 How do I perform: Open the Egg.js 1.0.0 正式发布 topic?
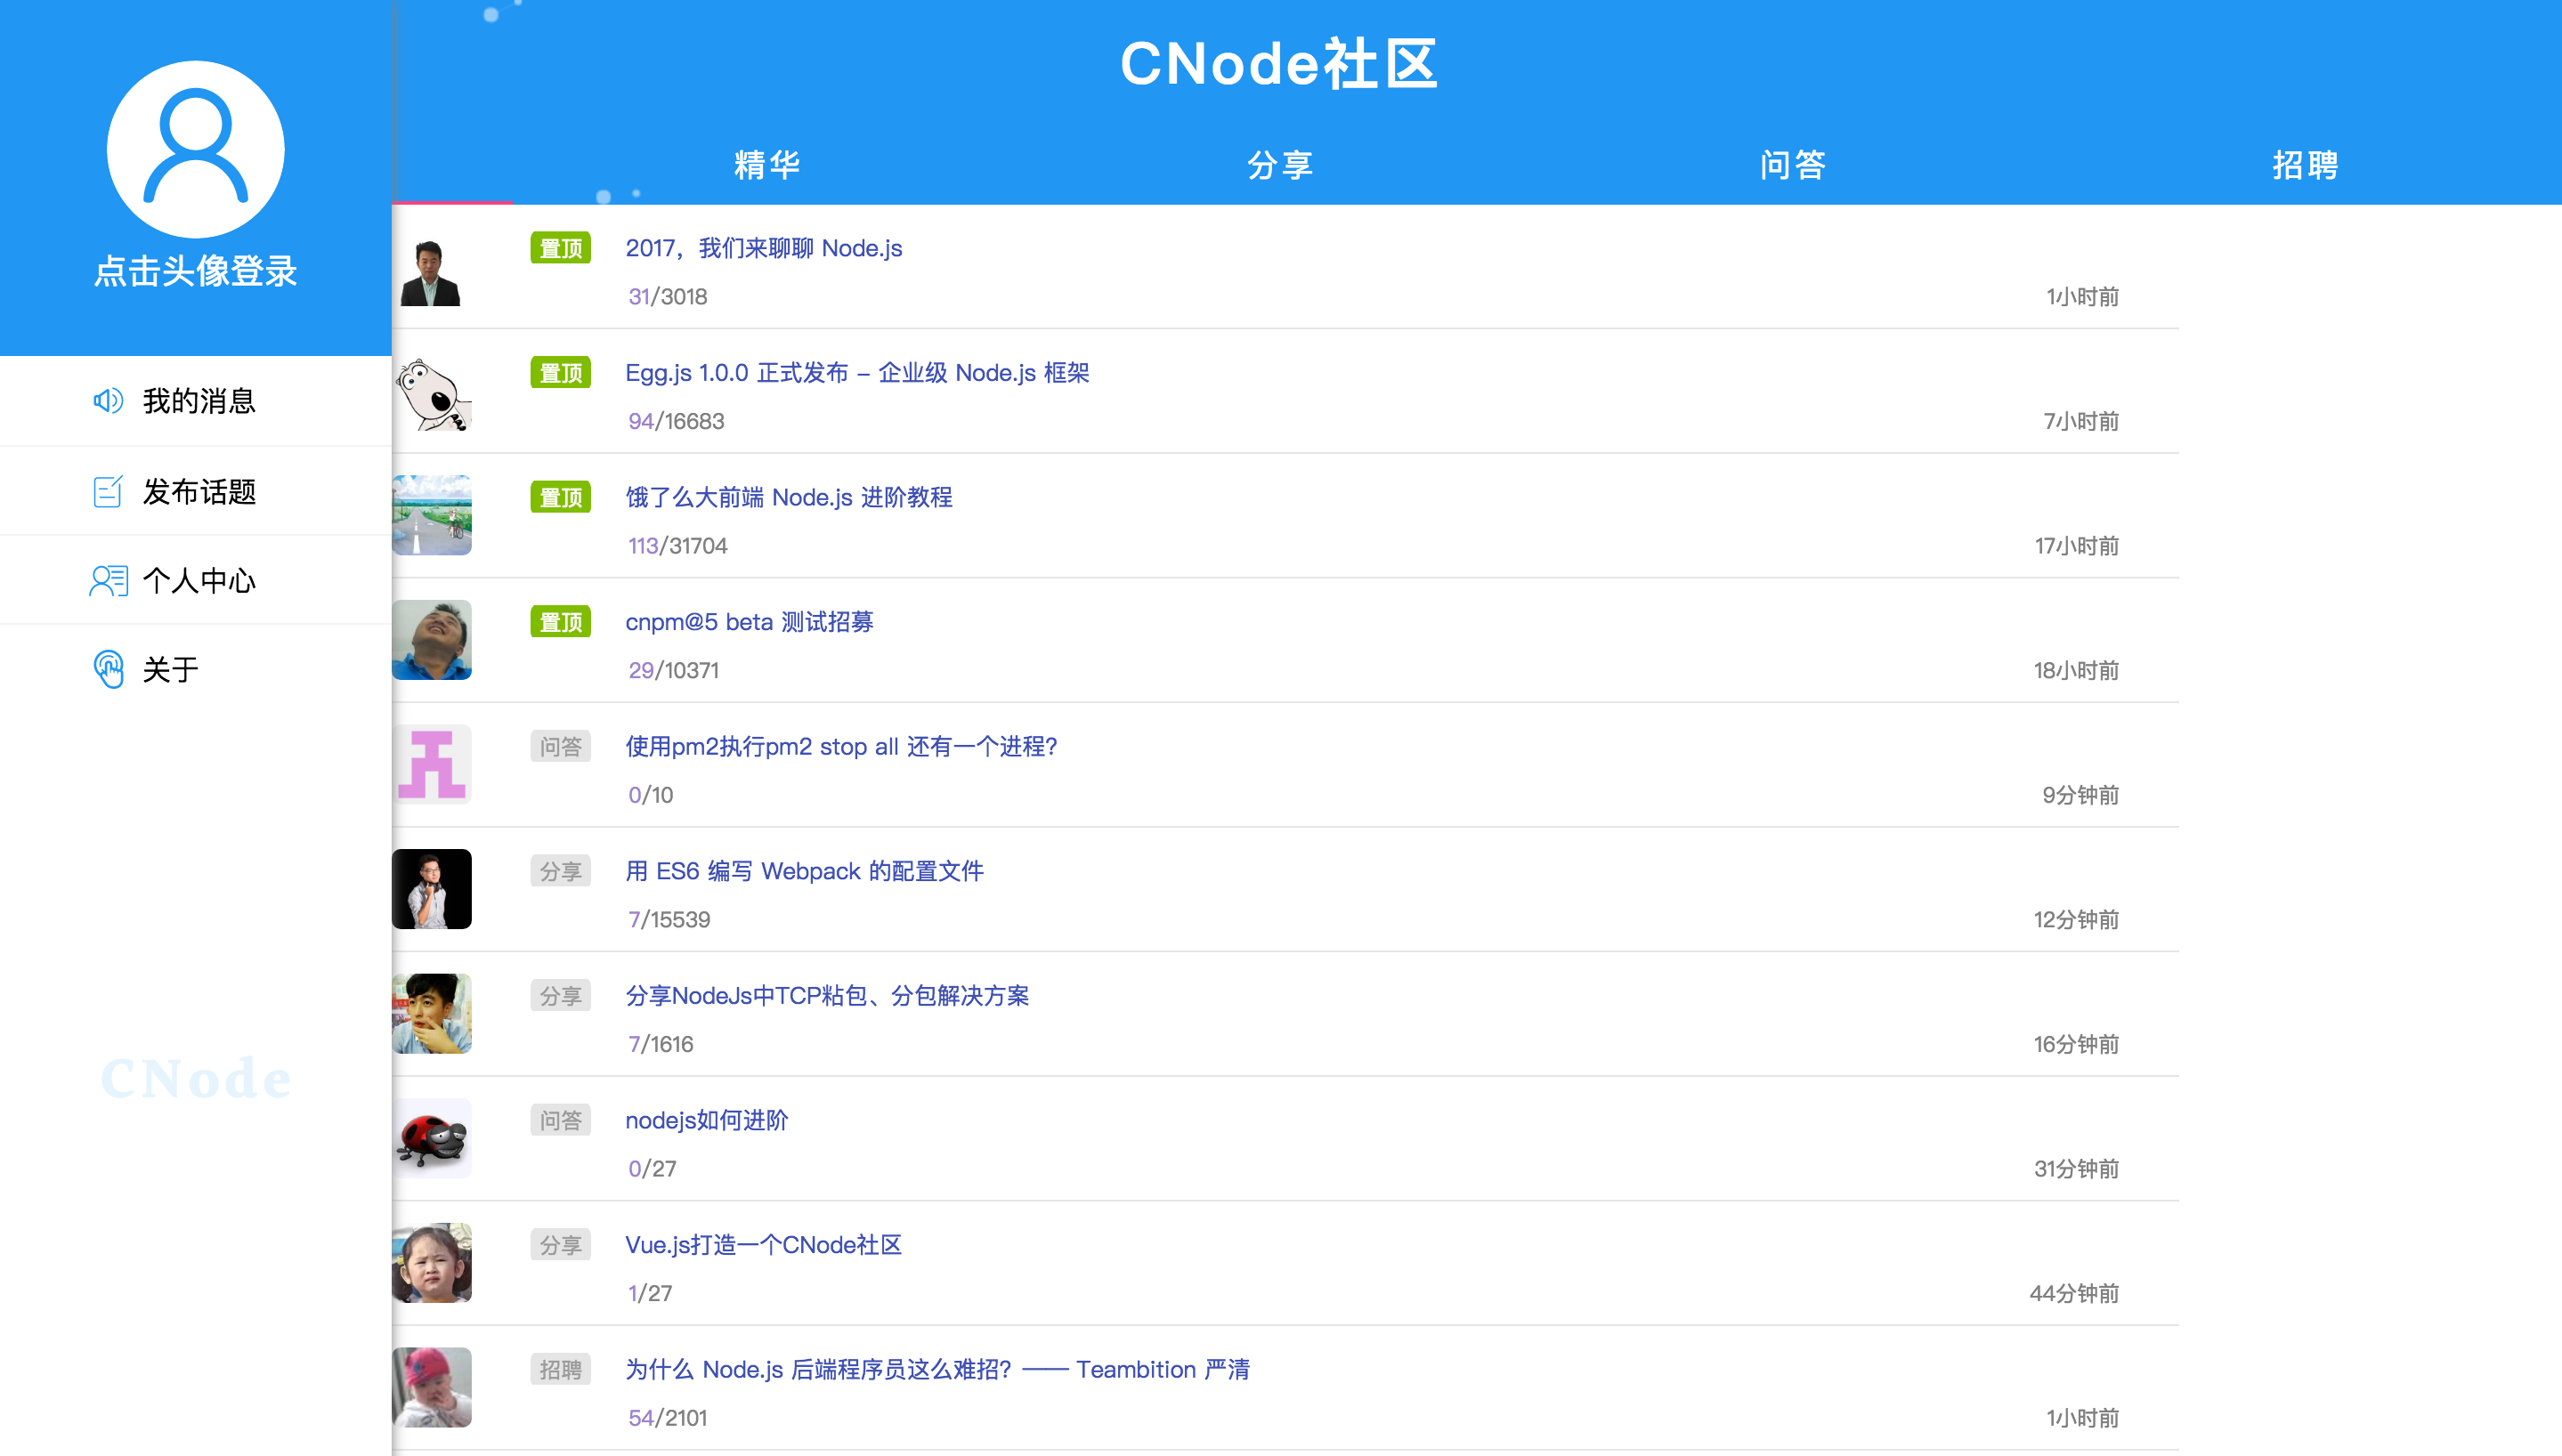858,372
